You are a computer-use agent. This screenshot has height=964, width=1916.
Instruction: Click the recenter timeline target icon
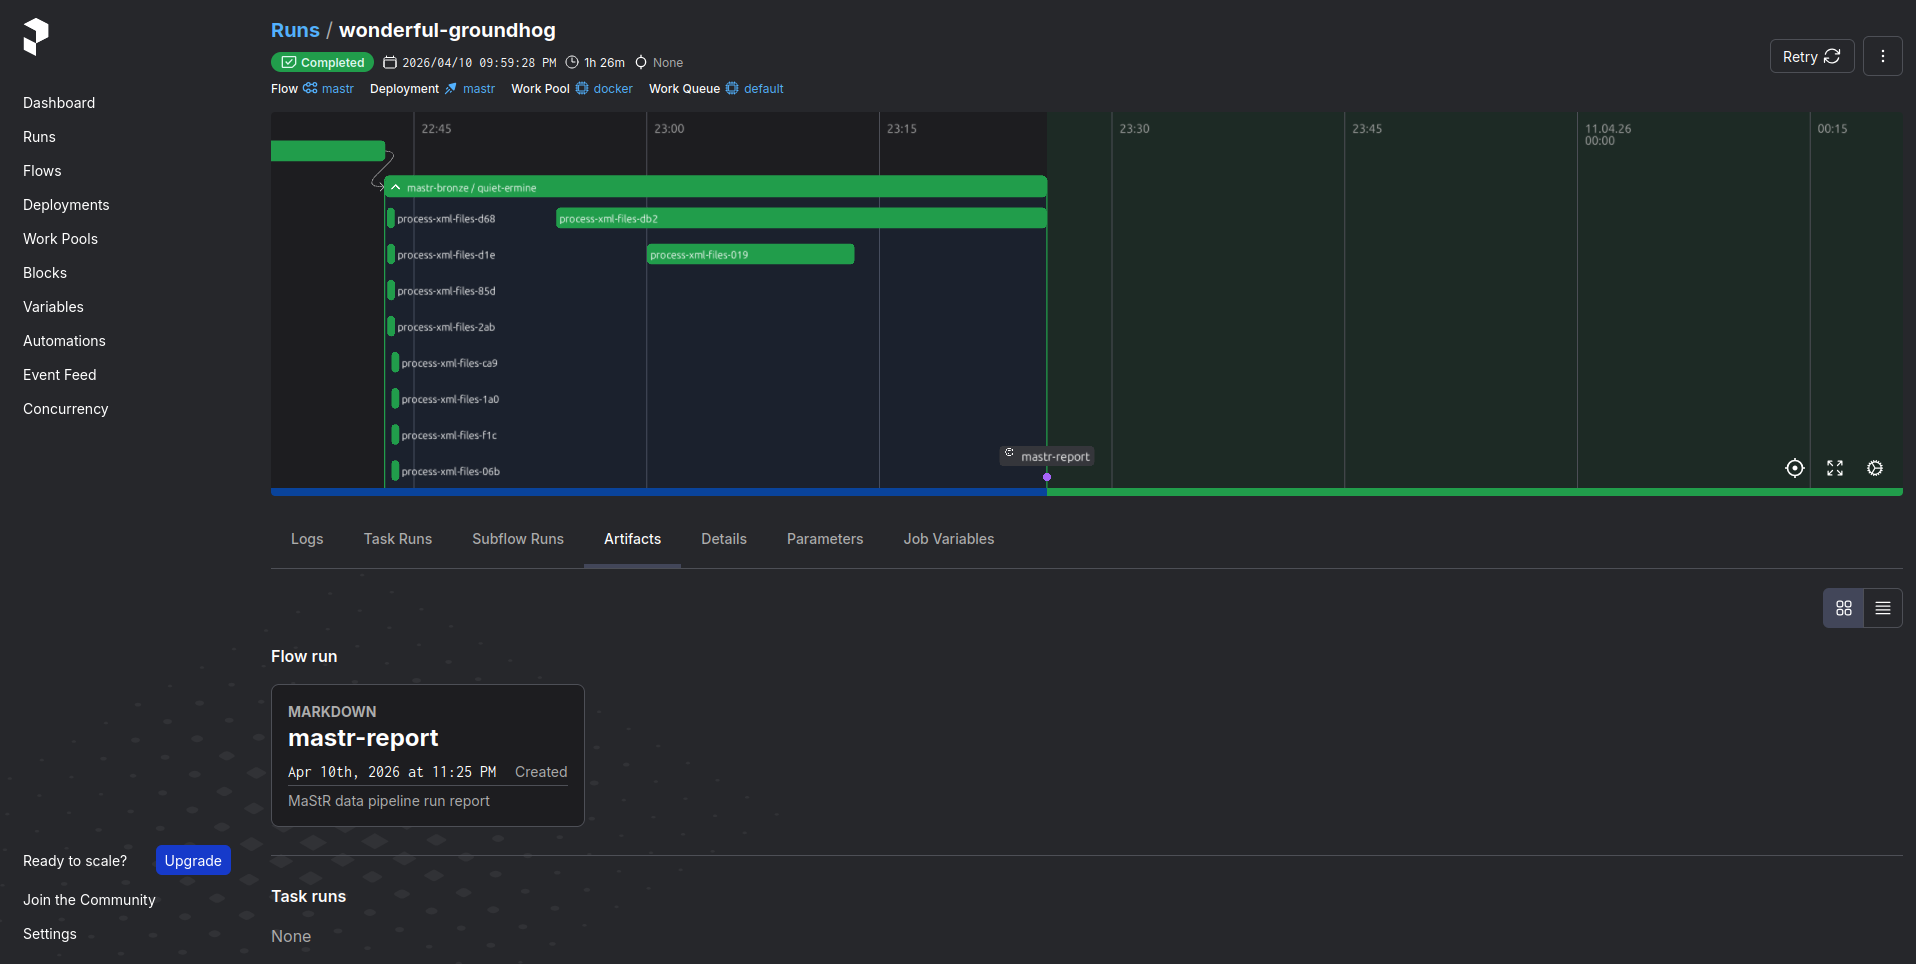[x=1795, y=468]
